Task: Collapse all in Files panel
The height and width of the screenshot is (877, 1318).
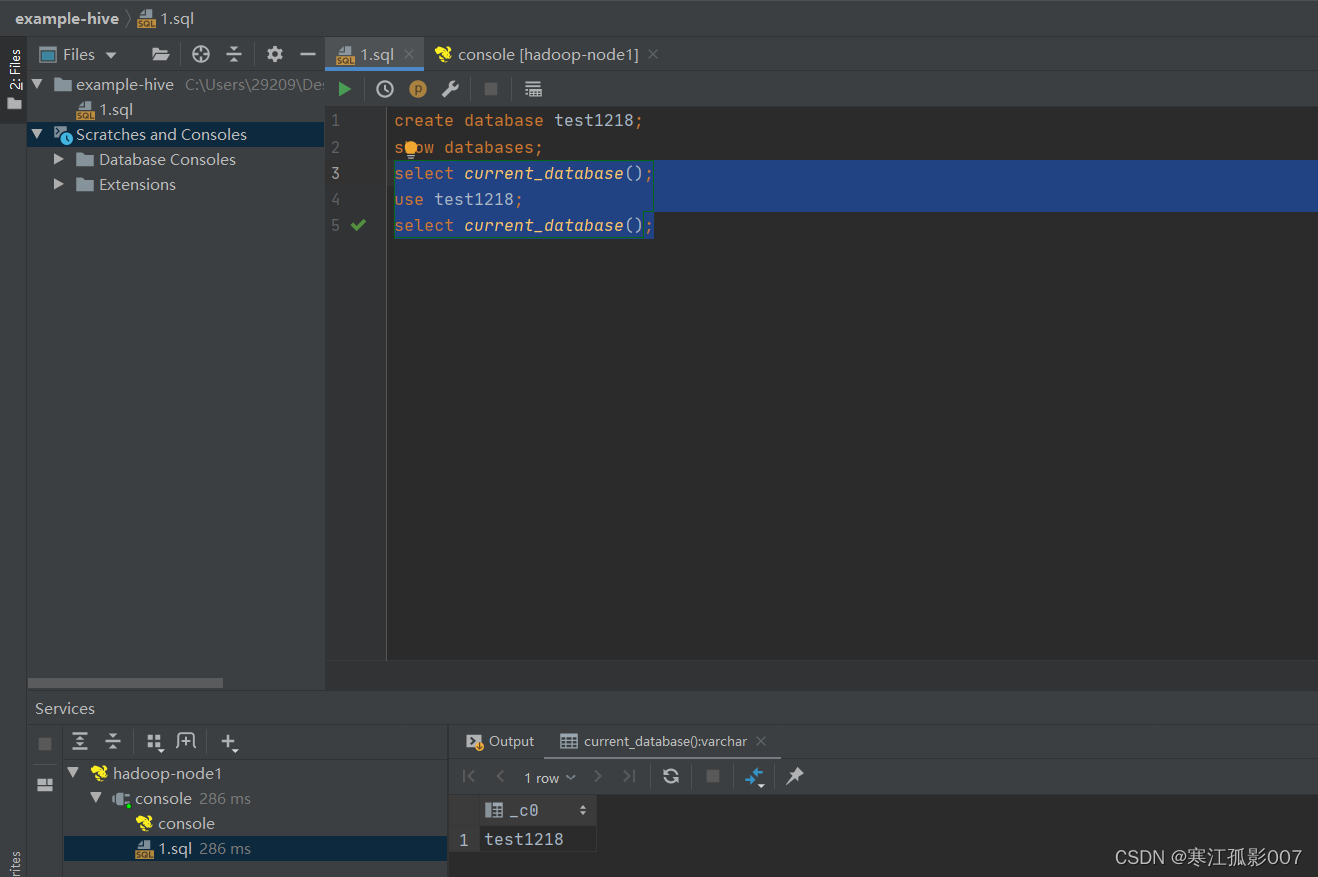Action: [234, 54]
